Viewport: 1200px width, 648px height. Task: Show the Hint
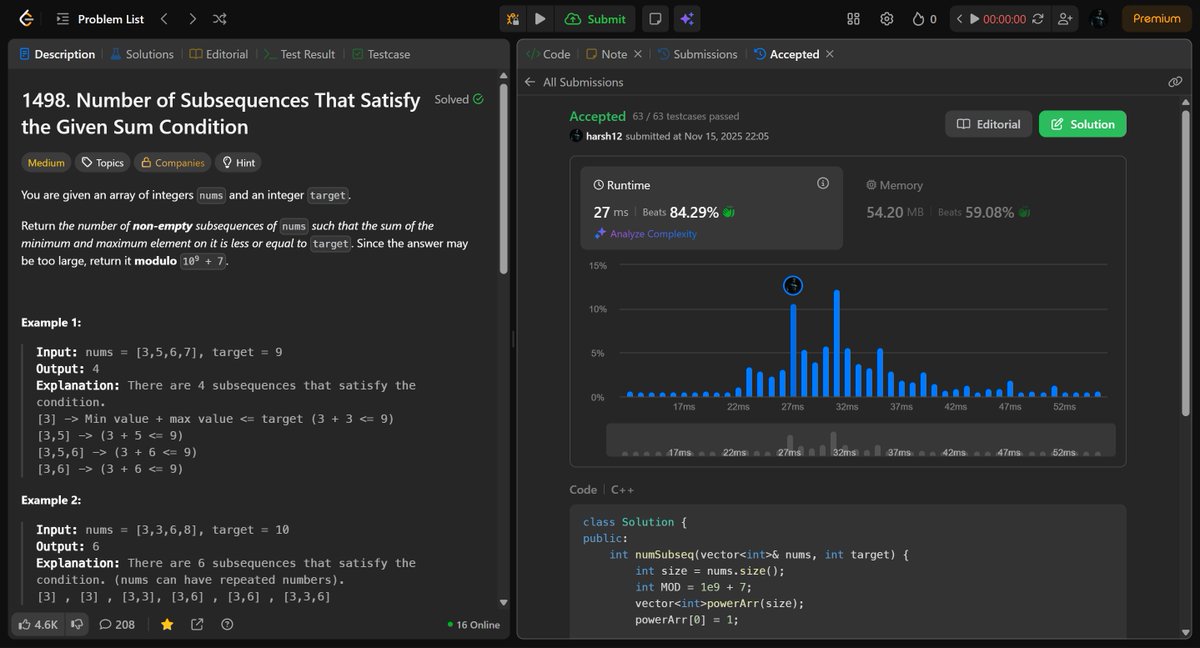pyautogui.click(x=238, y=162)
